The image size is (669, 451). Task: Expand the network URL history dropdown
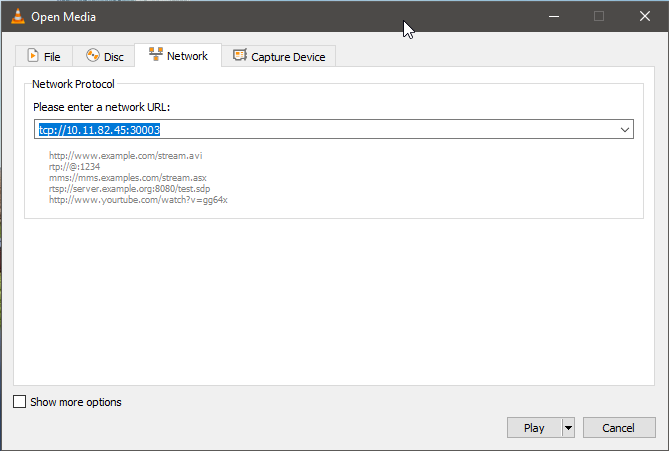[625, 130]
